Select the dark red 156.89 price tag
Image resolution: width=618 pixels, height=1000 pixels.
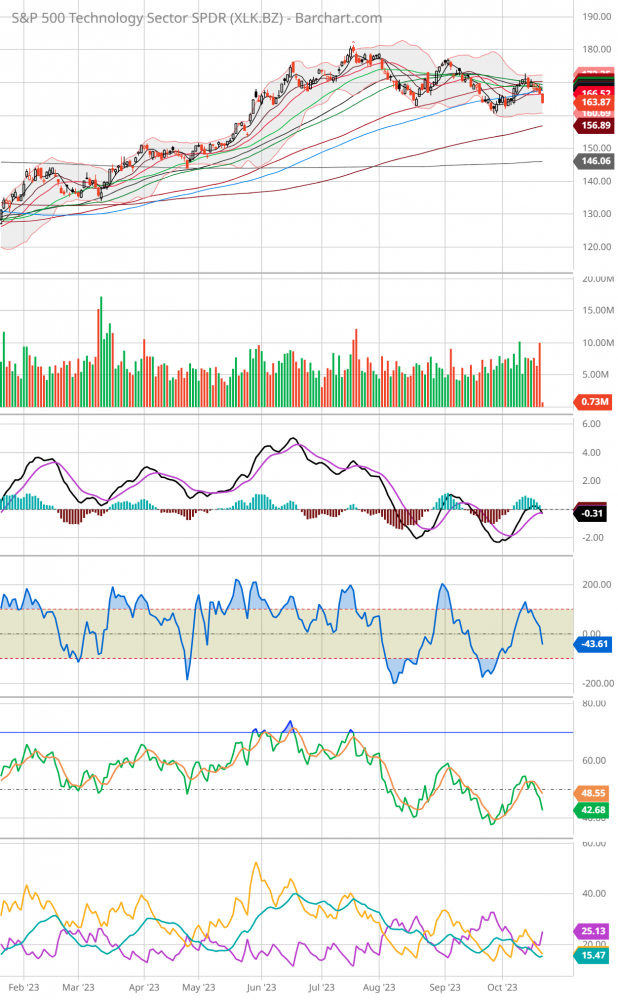coord(594,127)
